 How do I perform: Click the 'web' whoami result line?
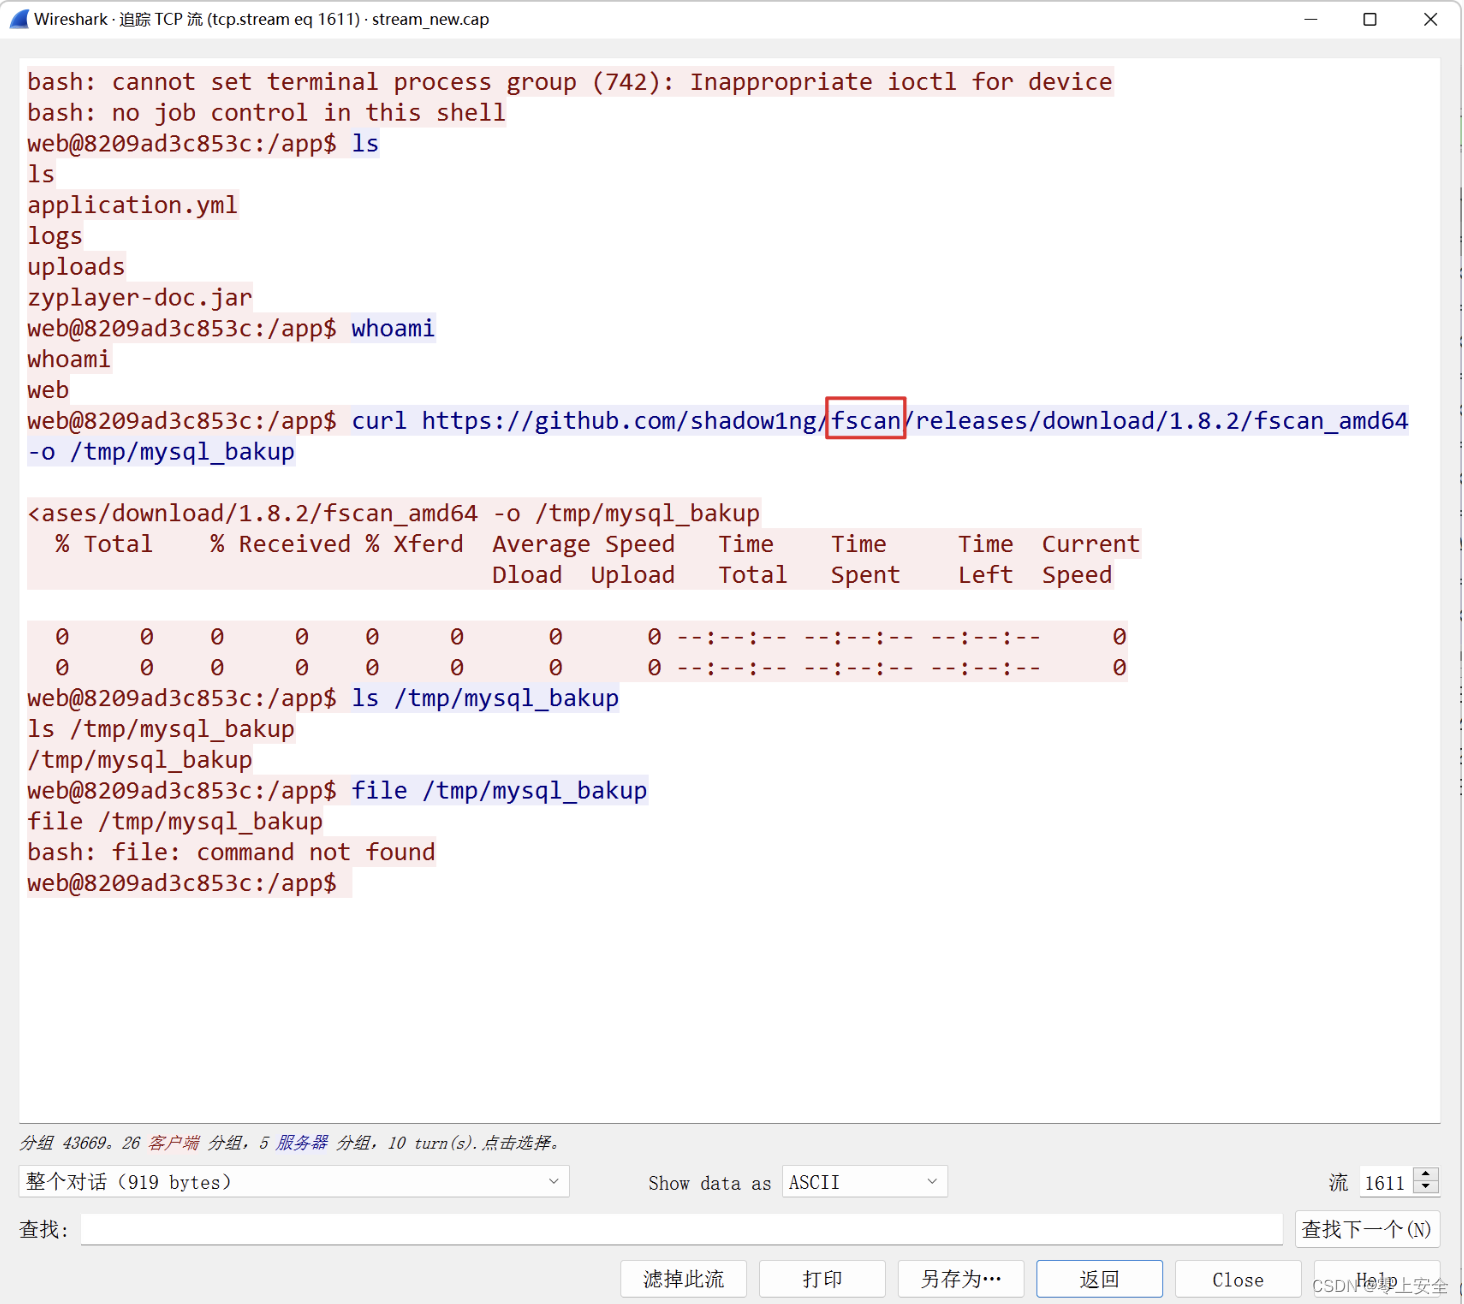(x=48, y=390)
